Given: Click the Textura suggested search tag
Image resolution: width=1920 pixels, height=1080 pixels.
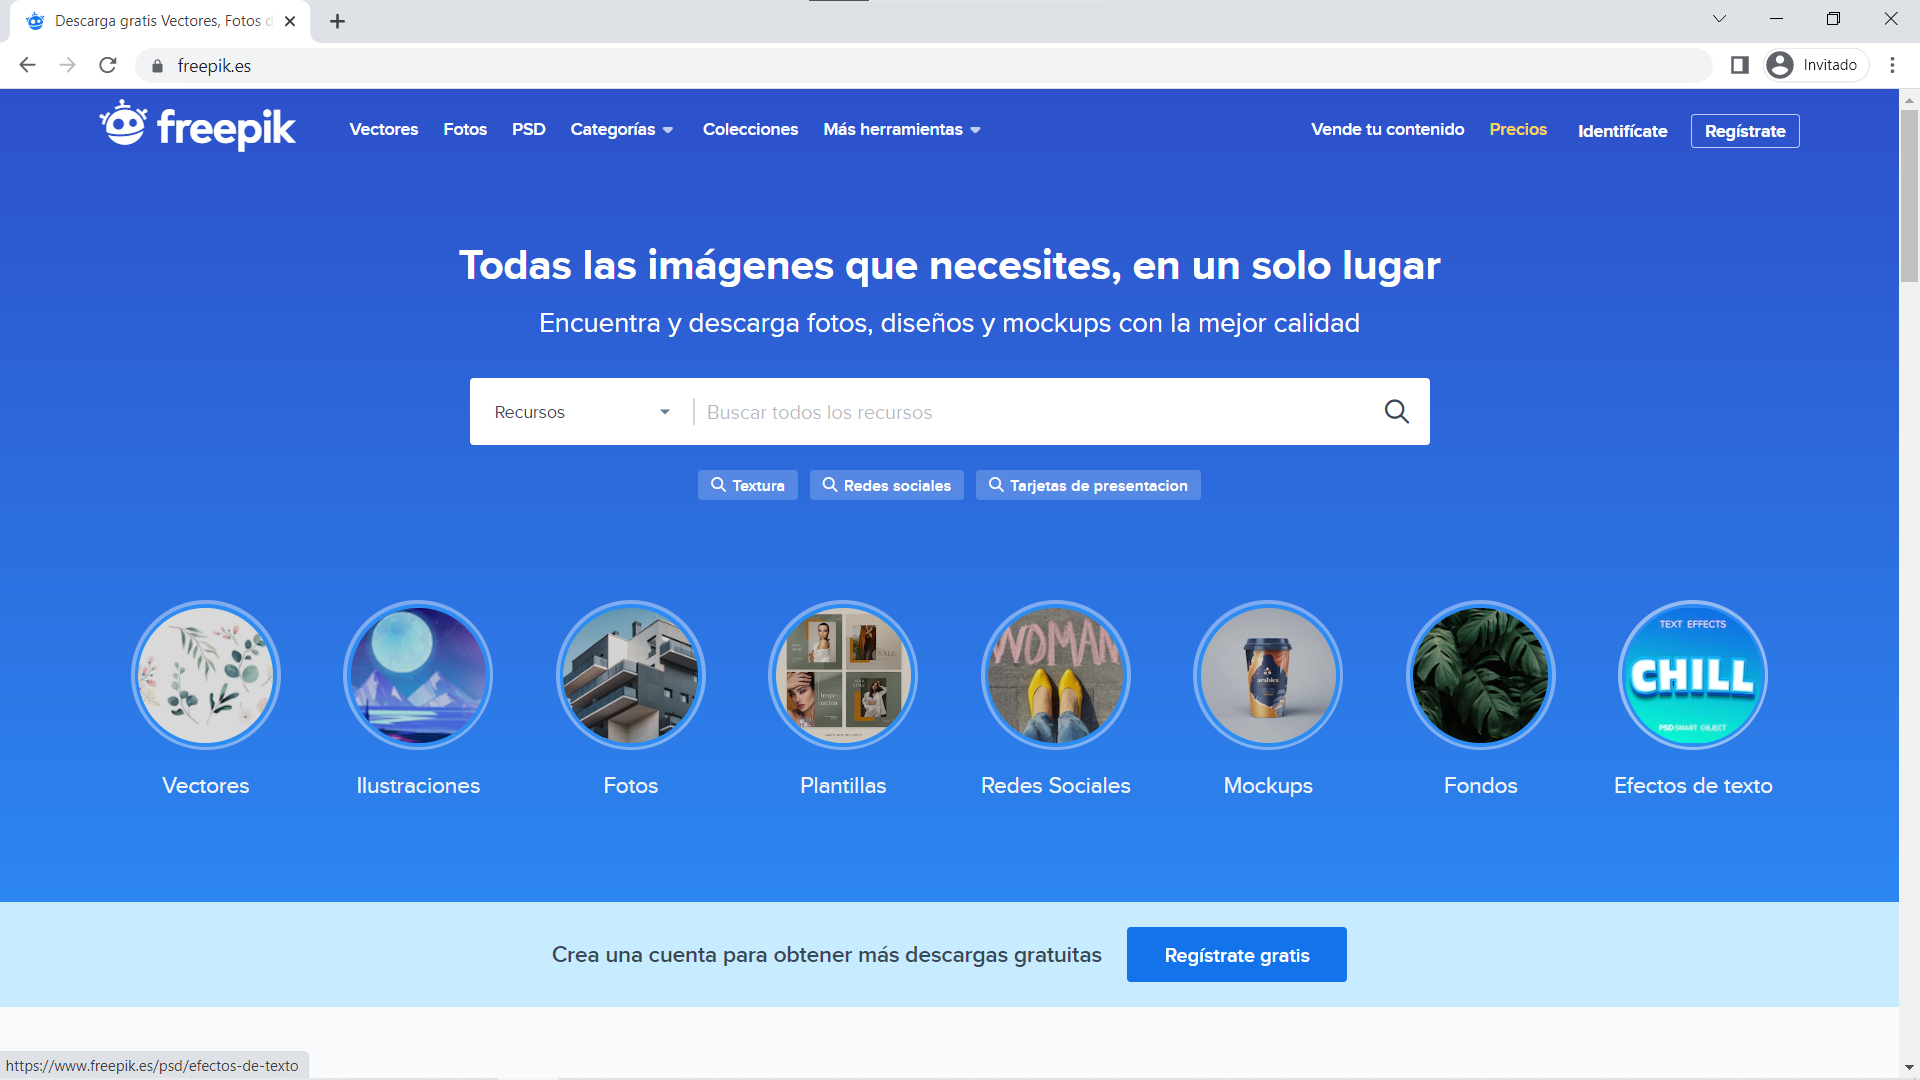Looking at the screenshot, I should tap(747, 486).
